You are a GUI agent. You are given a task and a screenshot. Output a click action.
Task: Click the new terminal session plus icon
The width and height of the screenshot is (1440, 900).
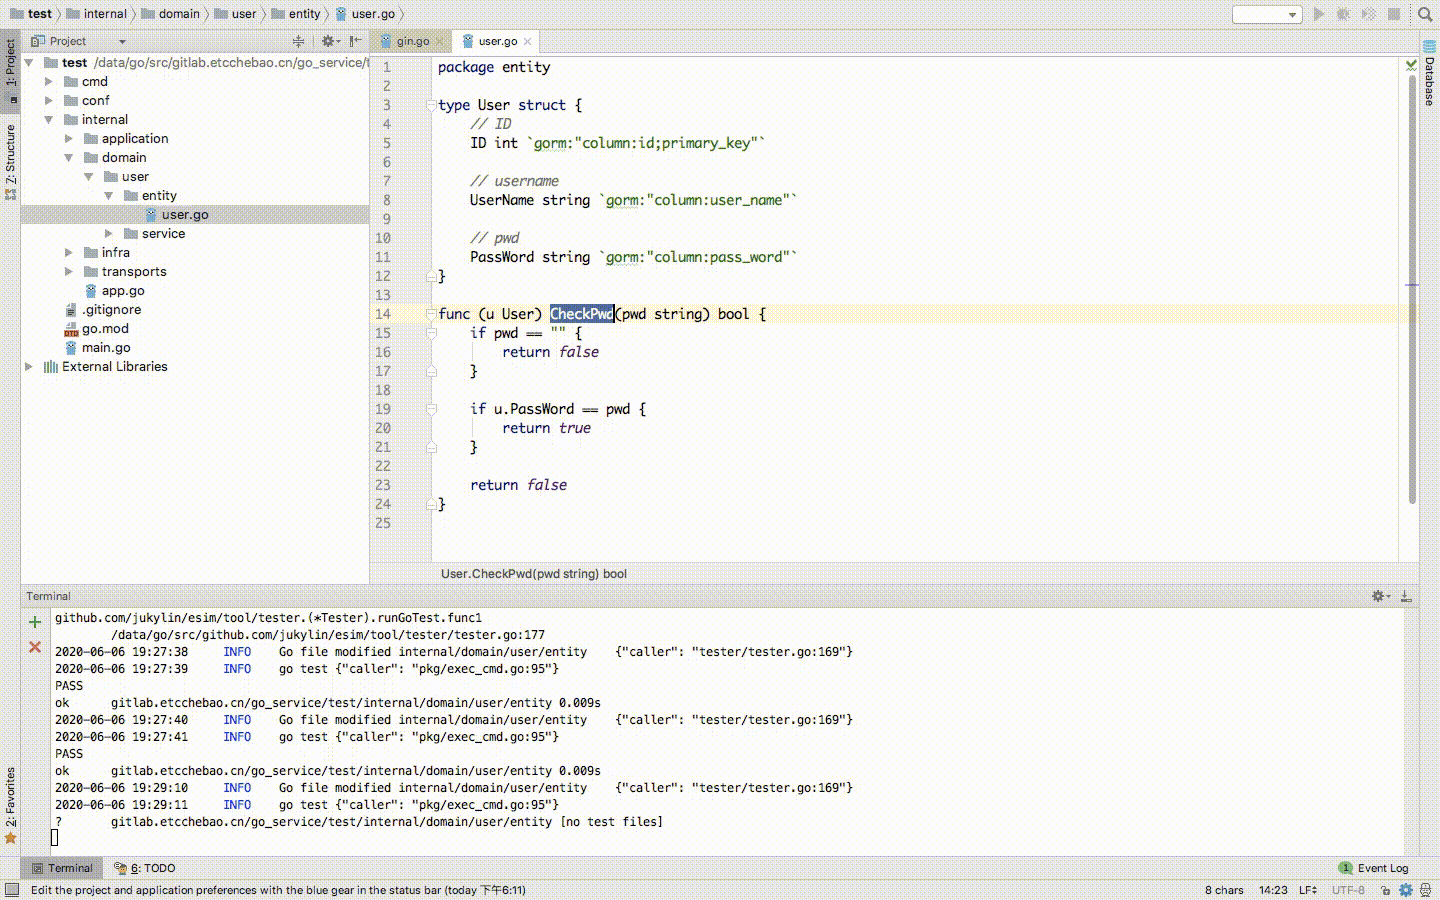pos(35,622)
